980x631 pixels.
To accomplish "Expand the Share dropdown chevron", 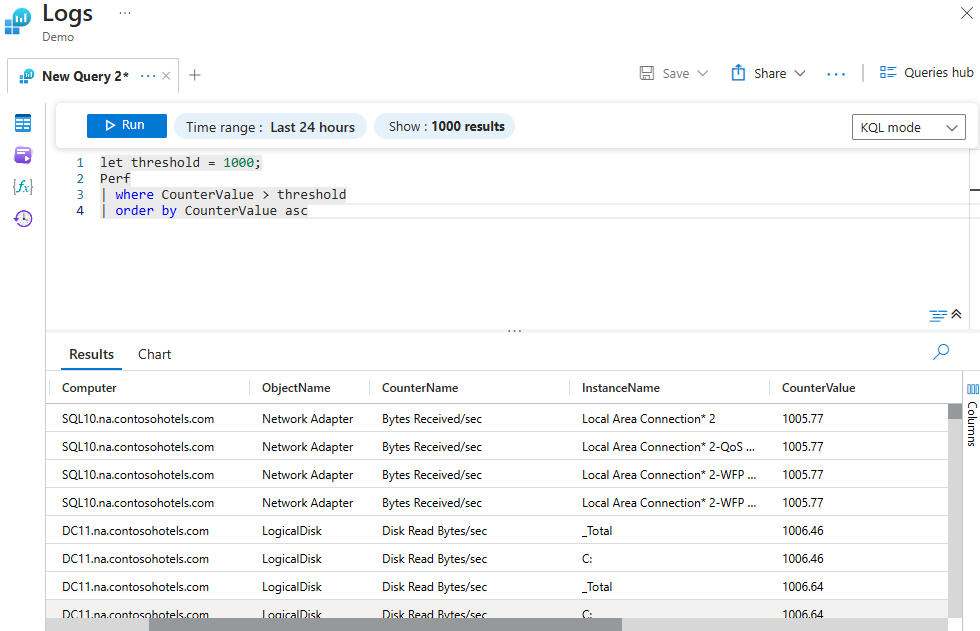I will click(800, 73).
